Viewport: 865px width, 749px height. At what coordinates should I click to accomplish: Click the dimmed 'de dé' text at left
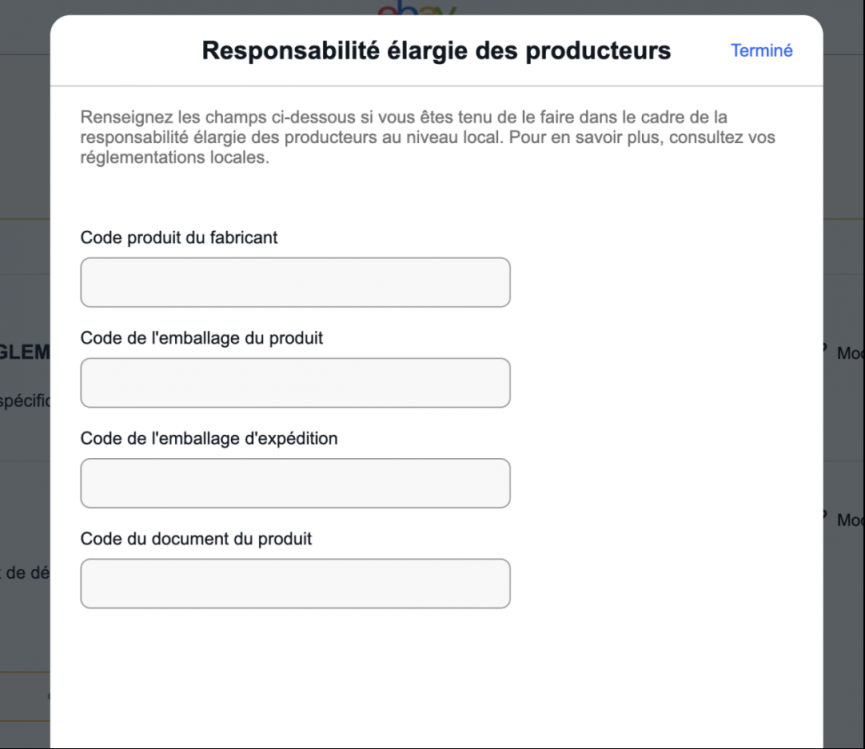pos(24,573)
